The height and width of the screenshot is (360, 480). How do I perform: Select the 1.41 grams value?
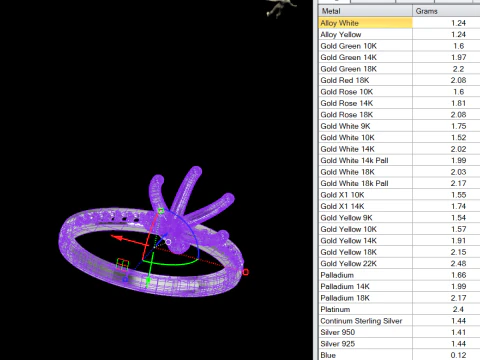click(x=458, y=332)
